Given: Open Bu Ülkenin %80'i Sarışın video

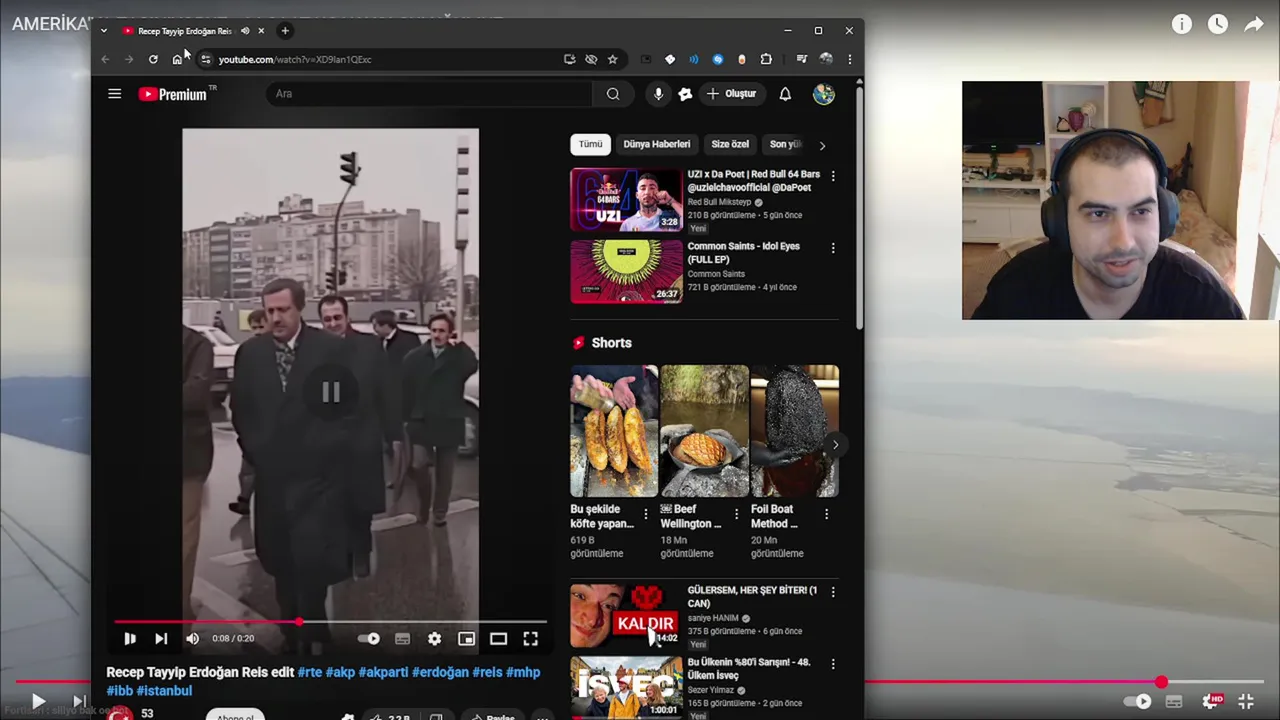Looking at the screenshot, I should click(626, 687).
